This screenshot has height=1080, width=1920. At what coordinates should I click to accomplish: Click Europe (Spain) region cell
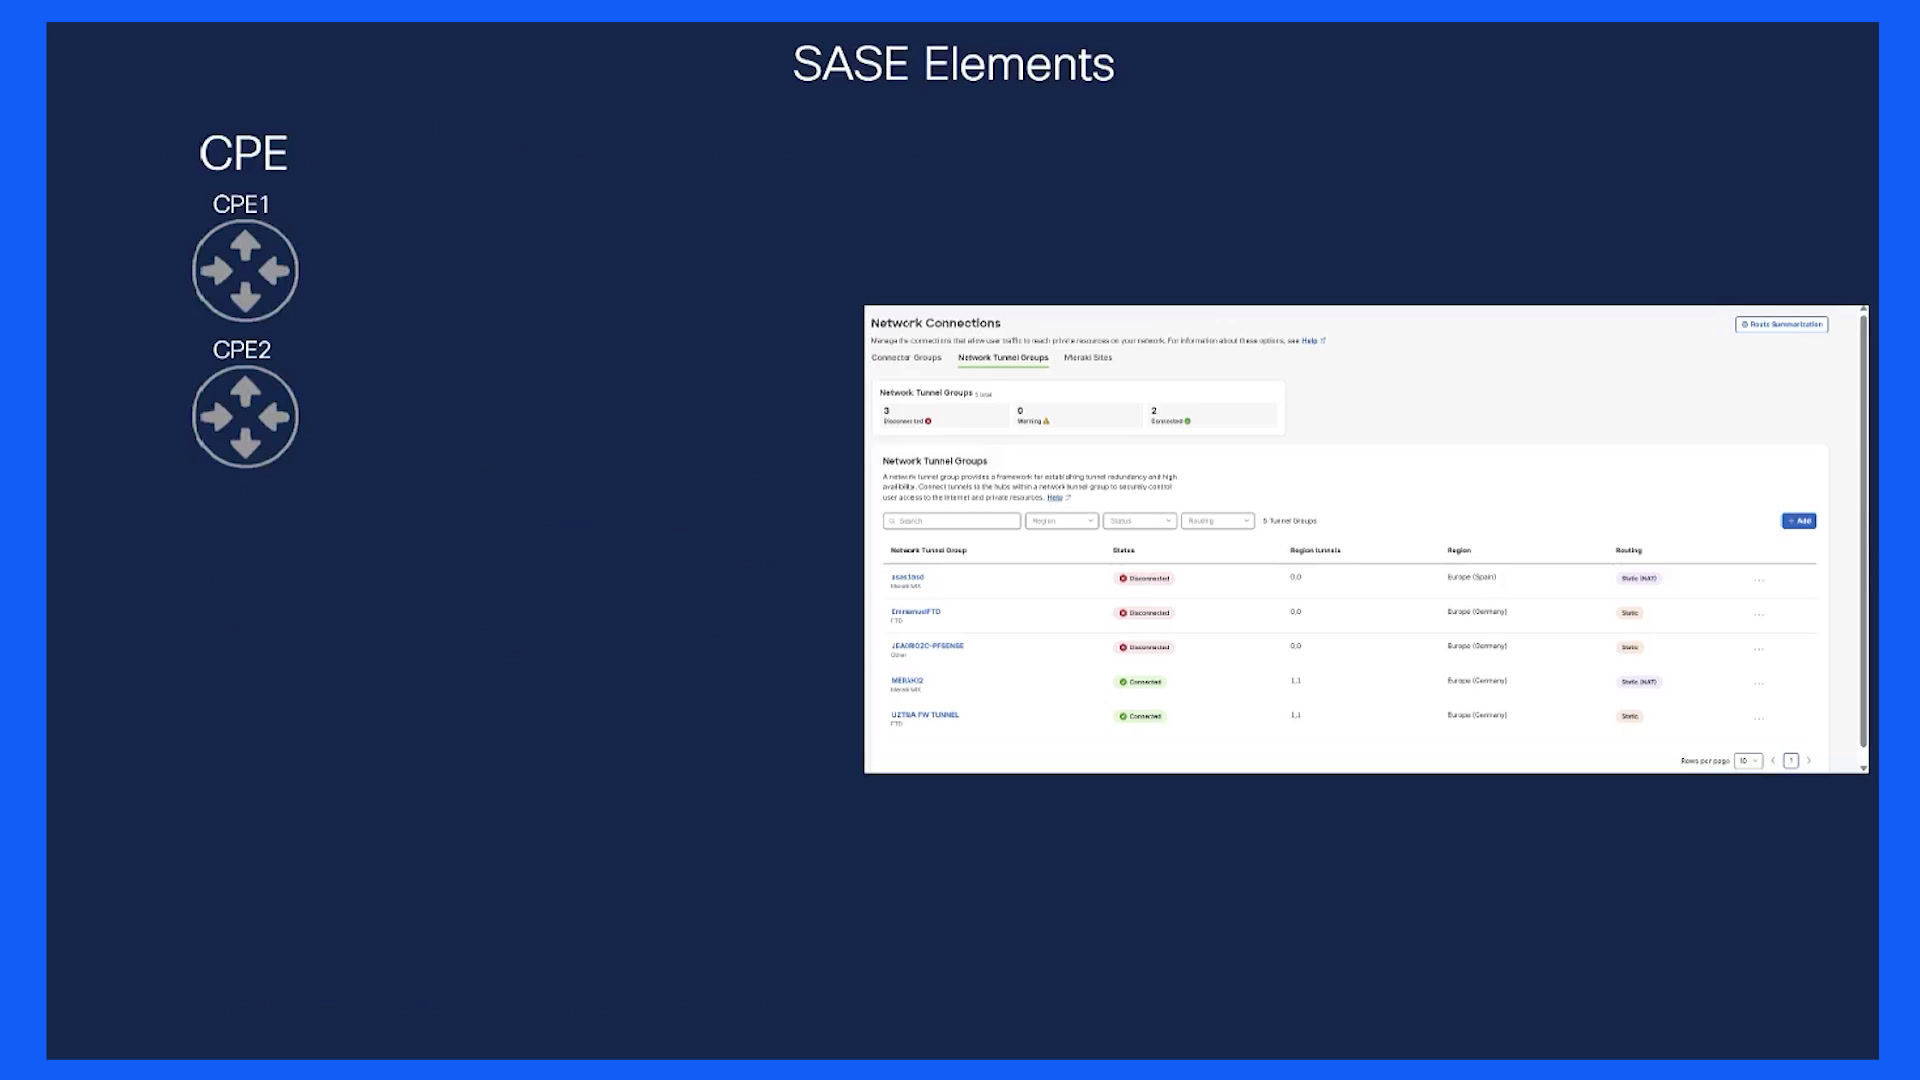(1472, 577)
